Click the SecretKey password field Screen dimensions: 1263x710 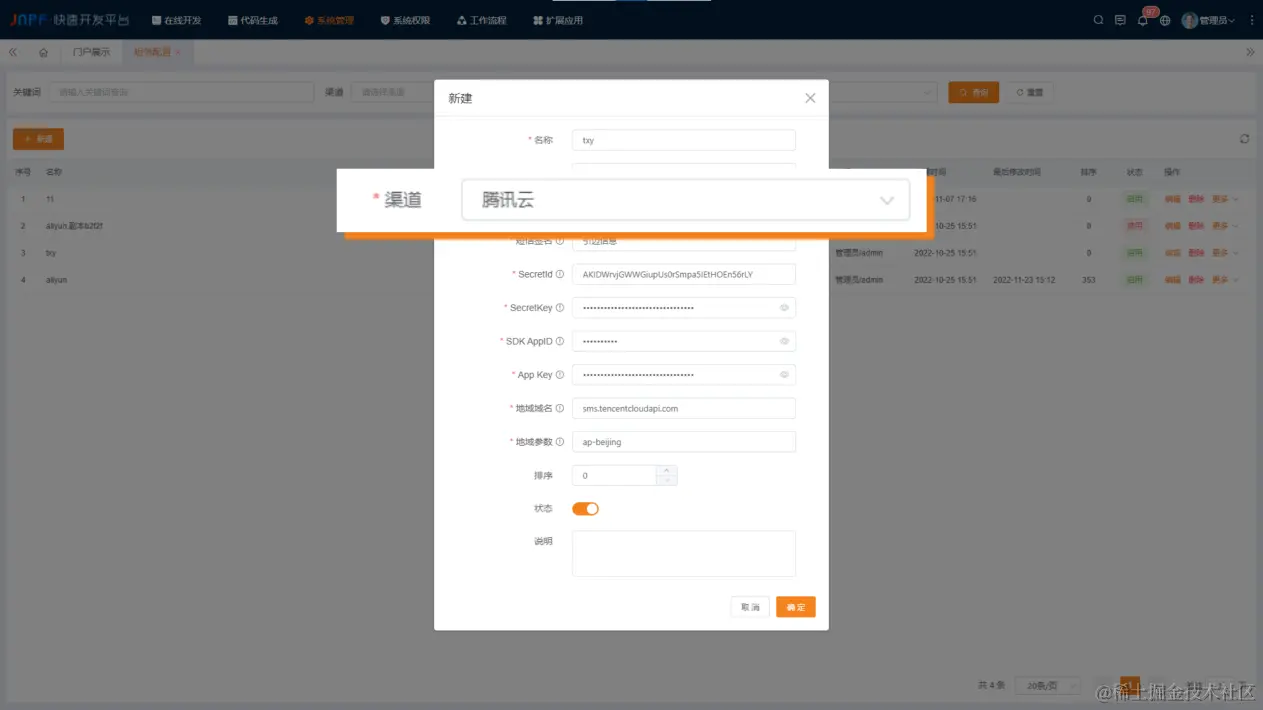pyautogui.click(x=684, y=308)
